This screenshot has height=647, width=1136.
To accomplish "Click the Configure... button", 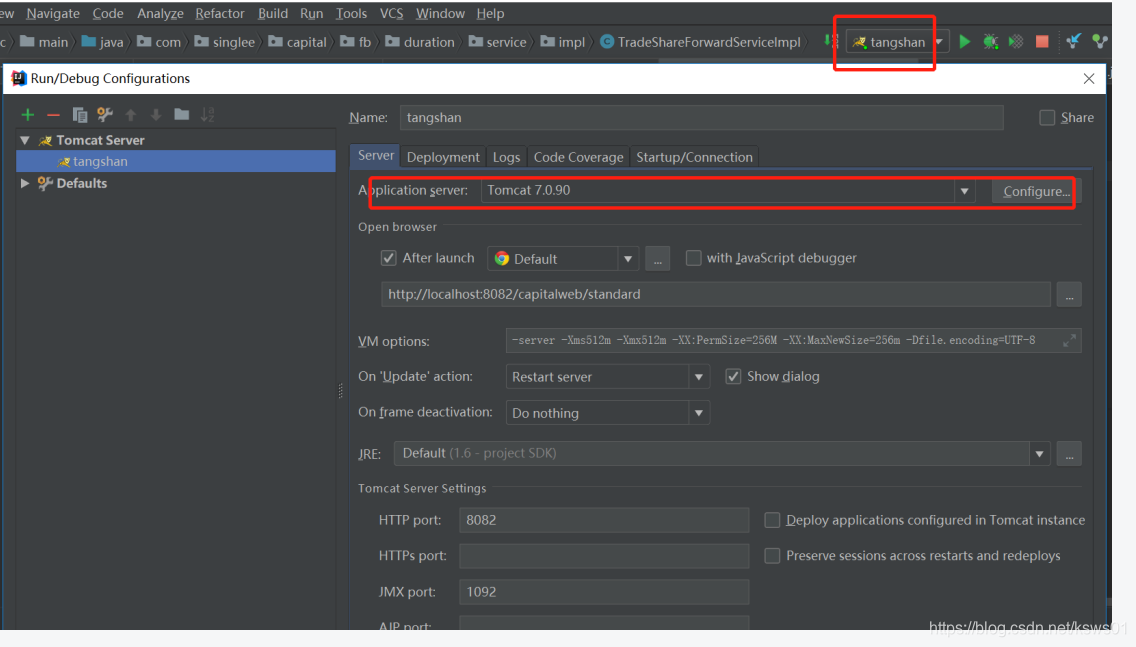I will coord(1036,191).
